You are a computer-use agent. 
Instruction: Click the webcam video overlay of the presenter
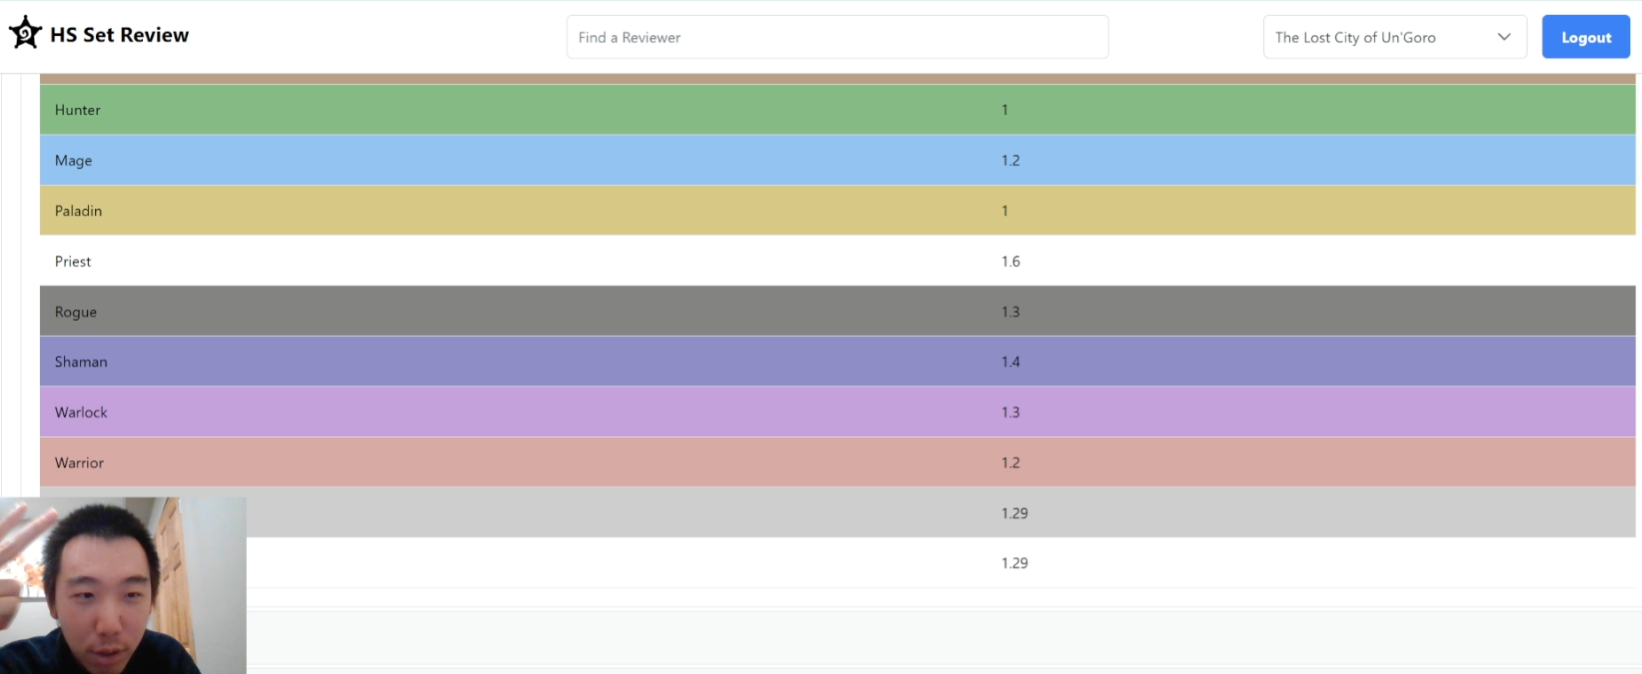point(123,586)
